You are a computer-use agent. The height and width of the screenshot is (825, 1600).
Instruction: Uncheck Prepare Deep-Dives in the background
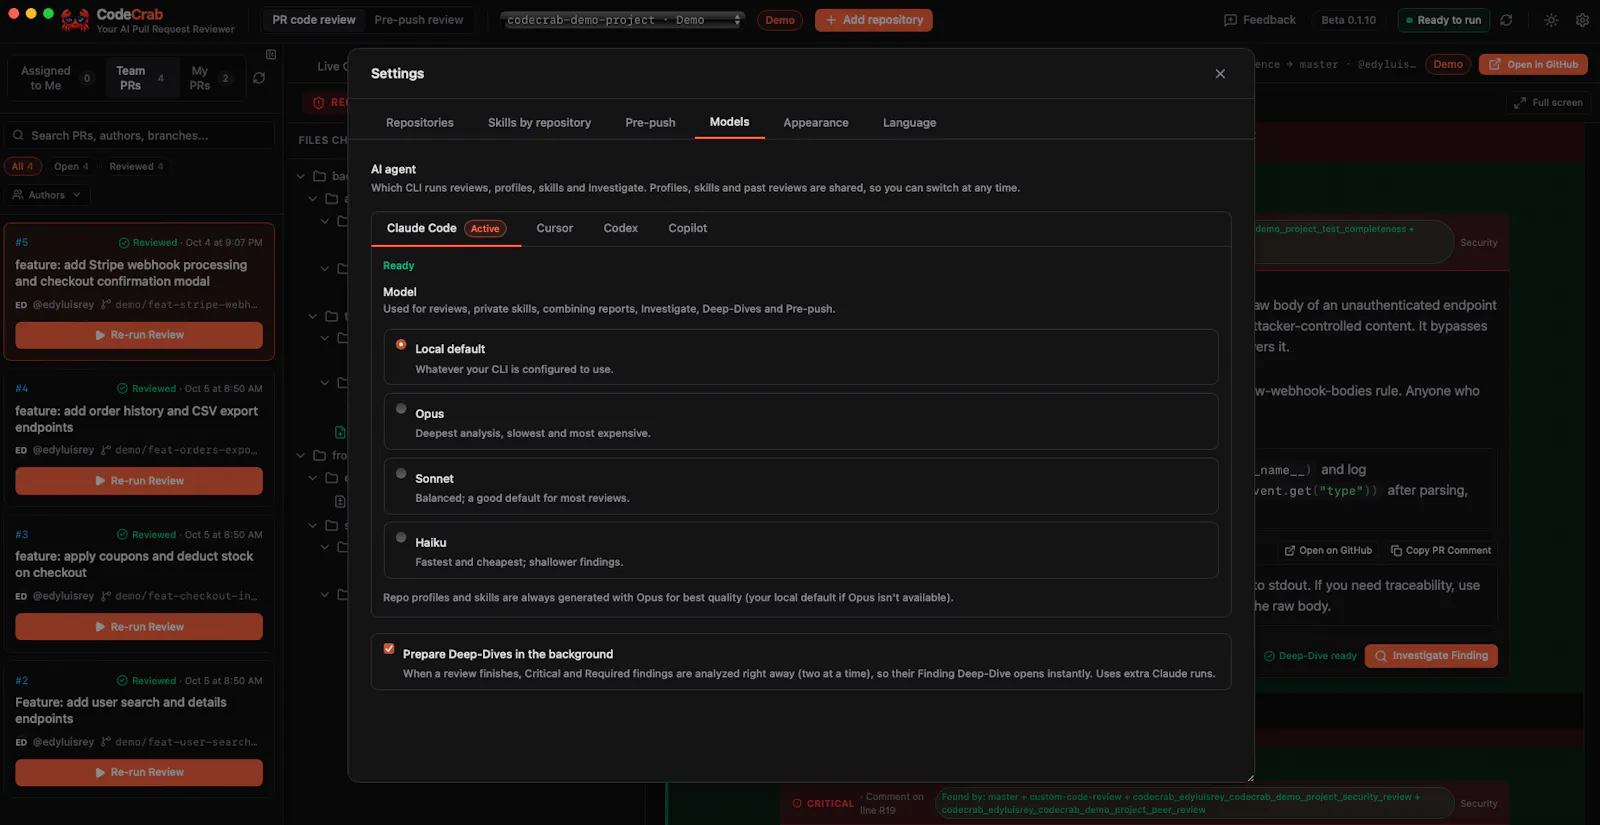pos(389,649)
